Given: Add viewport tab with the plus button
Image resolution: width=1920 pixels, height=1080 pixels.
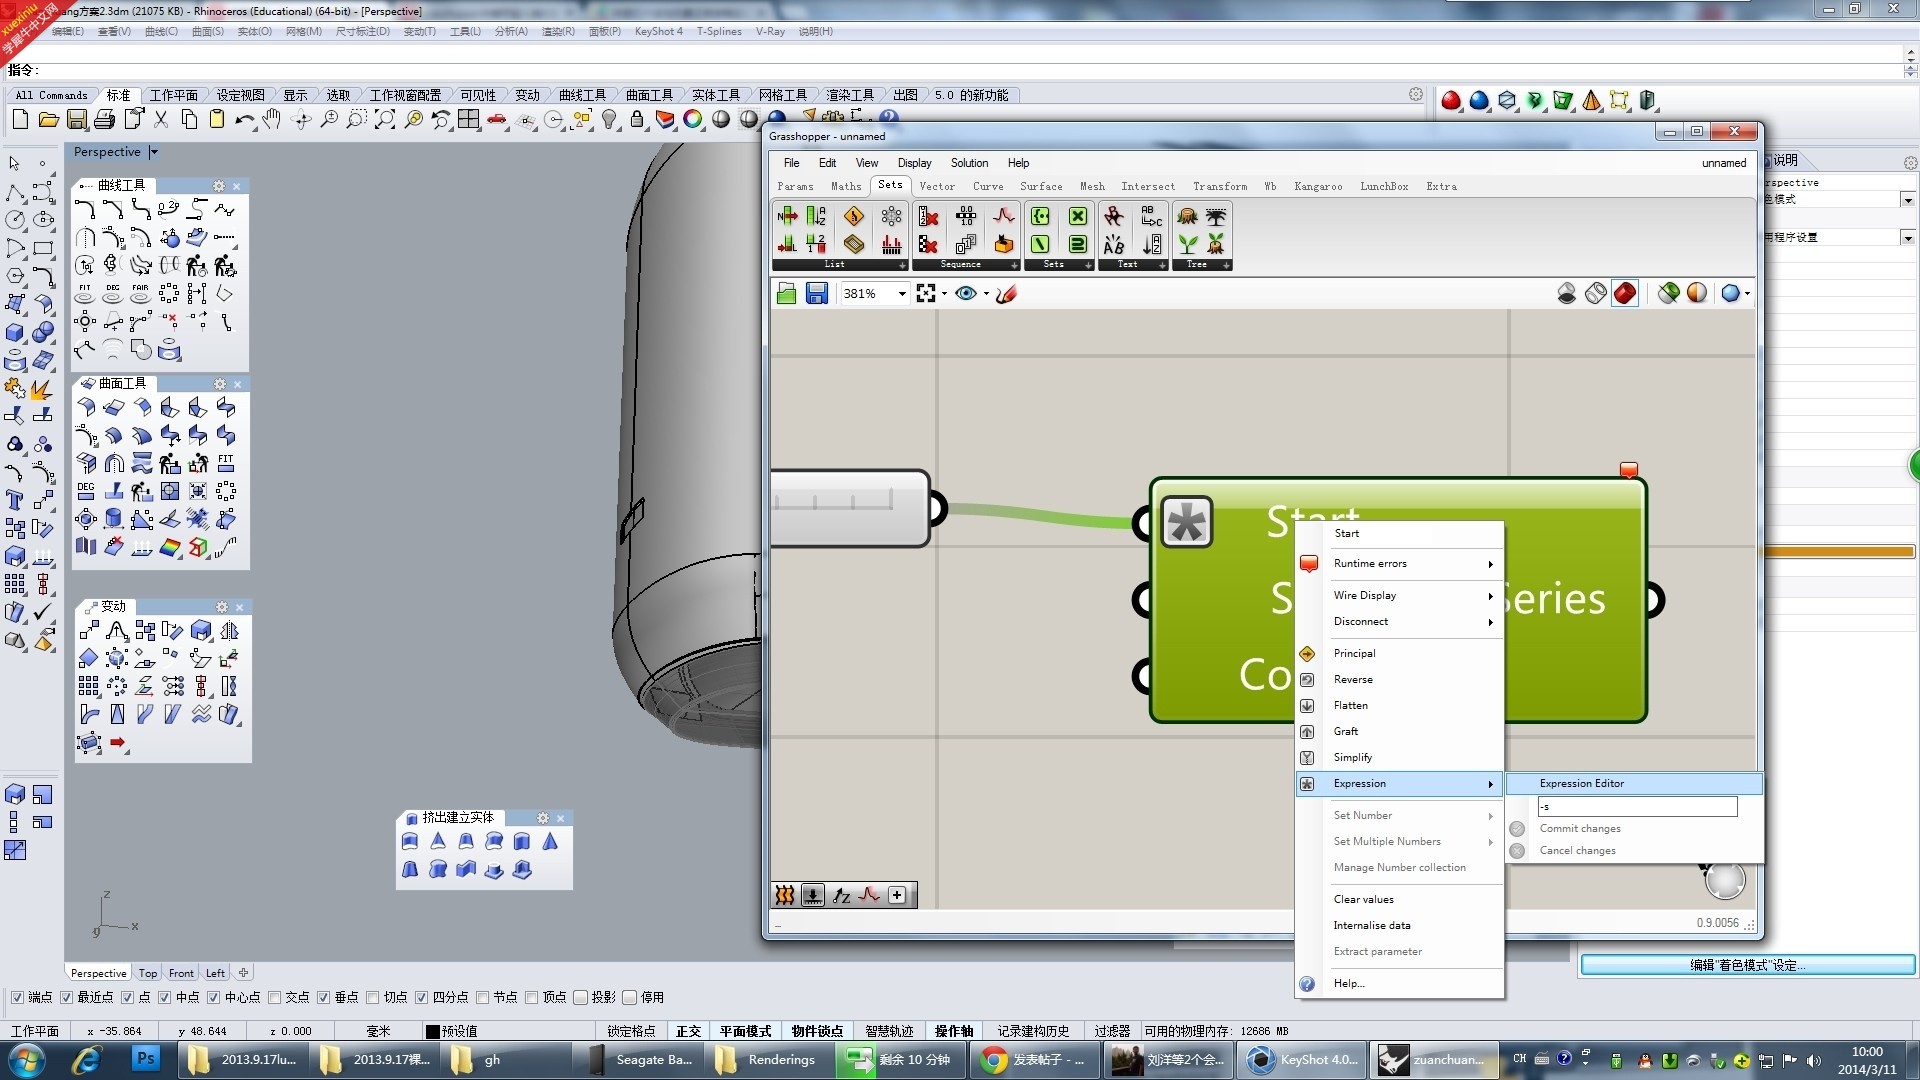Looking at the screenshot, I should click(x=243, y=972).
